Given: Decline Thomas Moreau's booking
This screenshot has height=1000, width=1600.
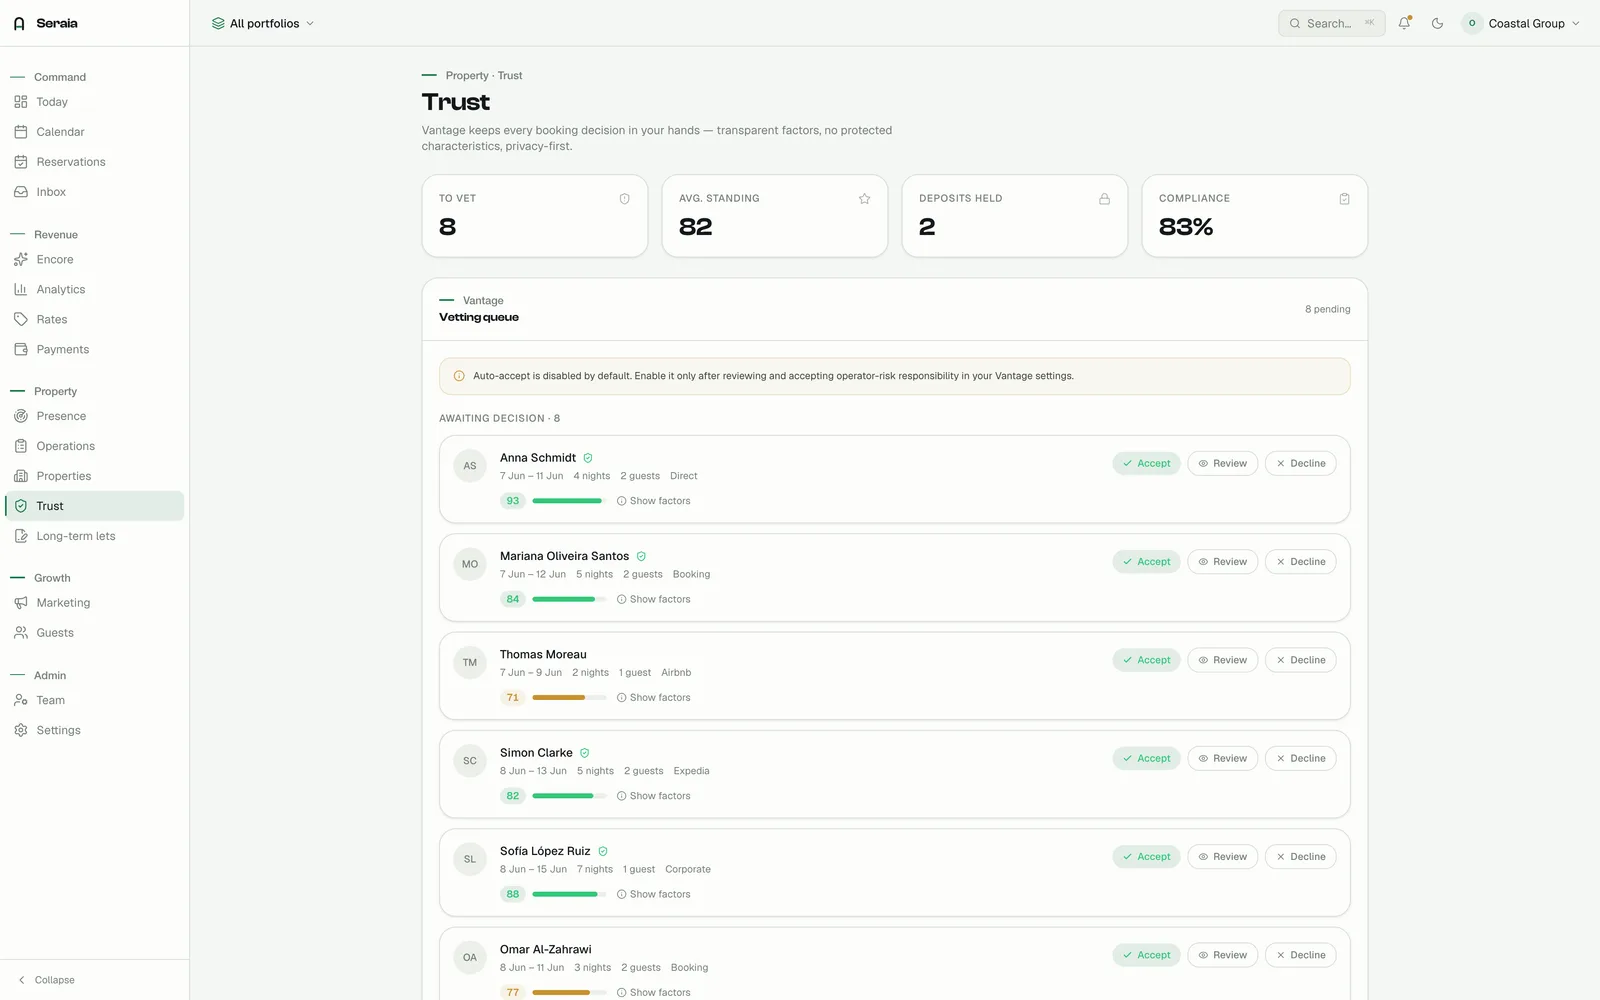Looking at the screenshot, I should [x=1301, y=660].
